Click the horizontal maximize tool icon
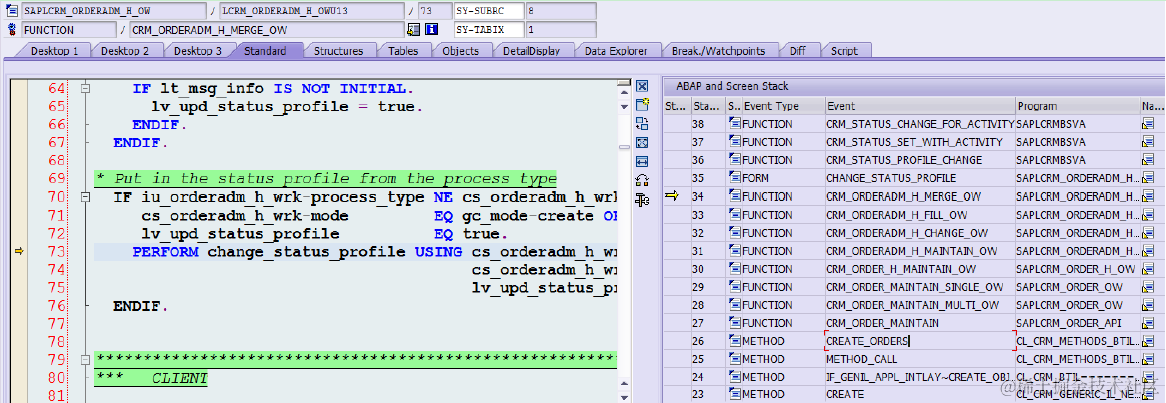 pos(642,161)
